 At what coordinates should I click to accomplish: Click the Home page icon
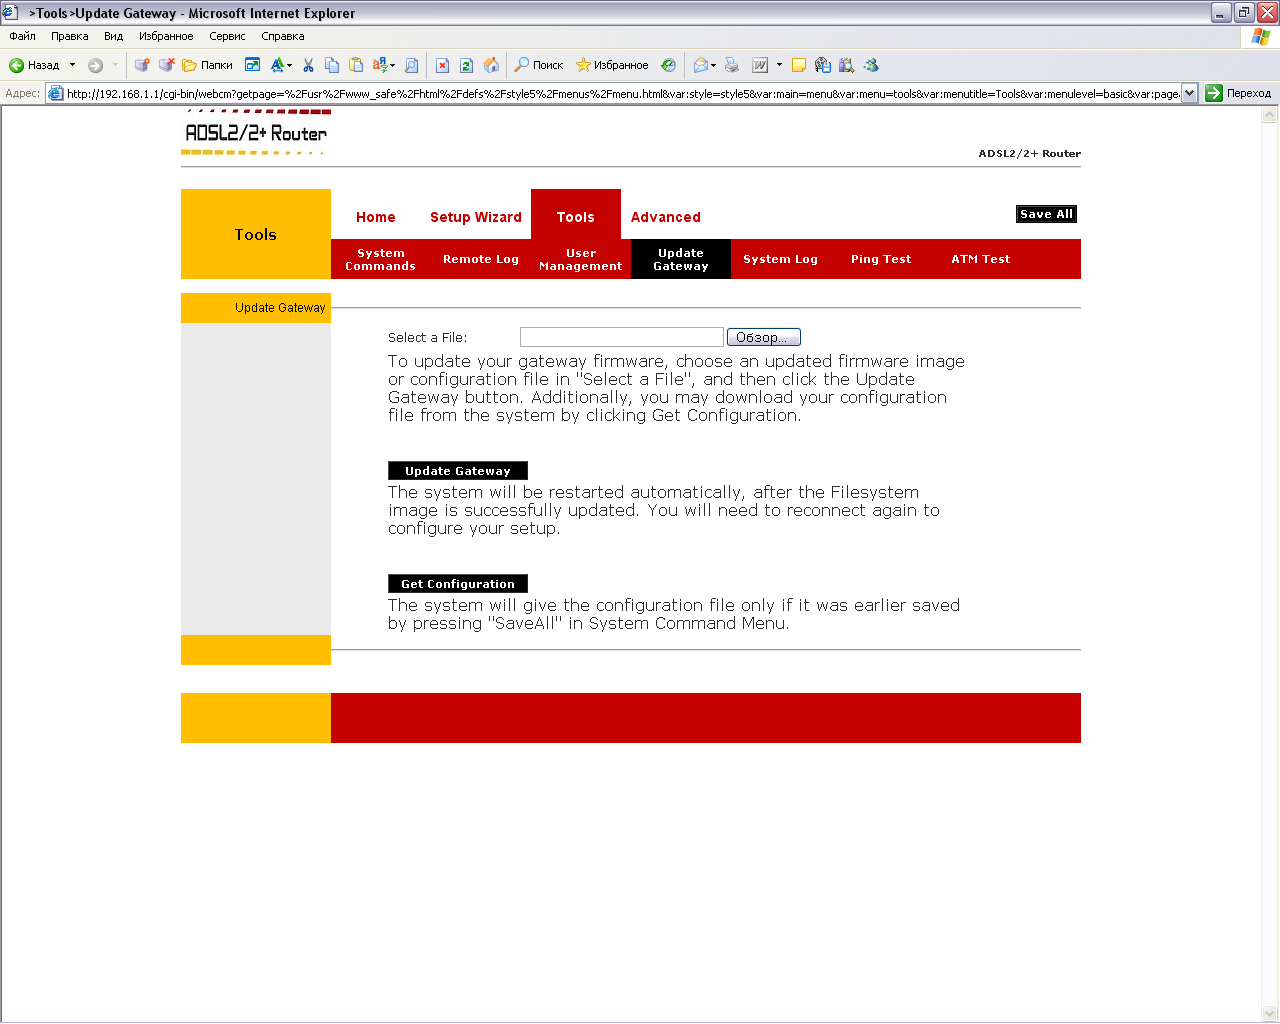point(491,65)
